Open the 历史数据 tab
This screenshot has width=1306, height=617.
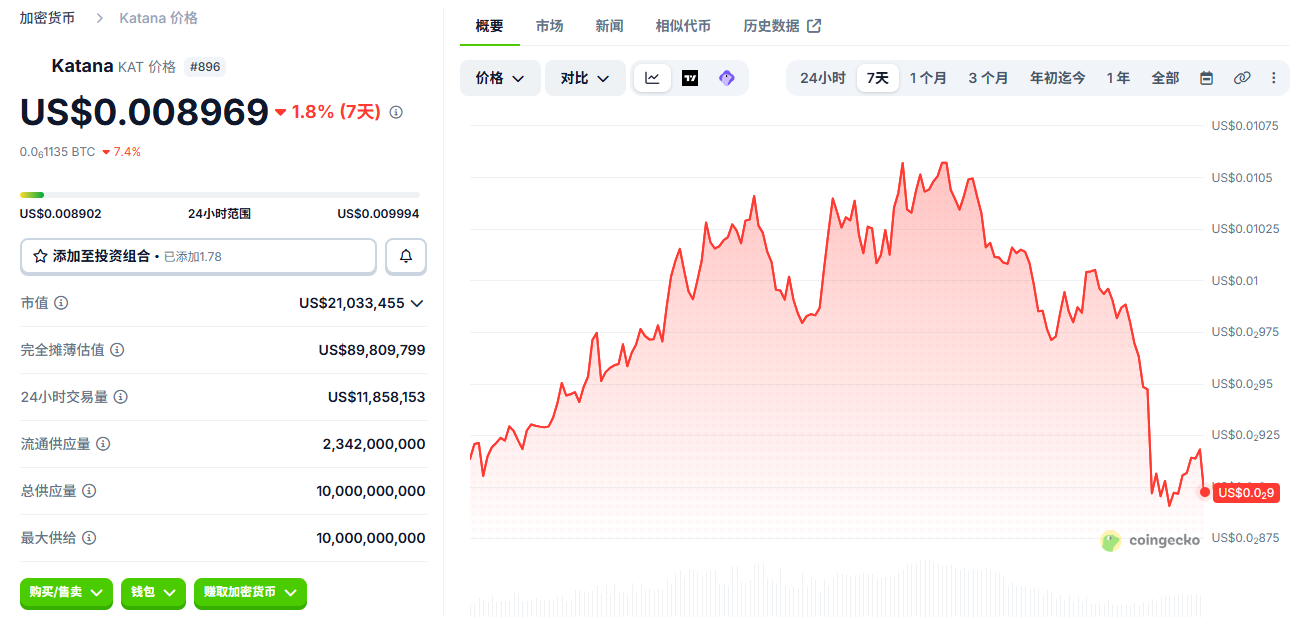(782, 26)
